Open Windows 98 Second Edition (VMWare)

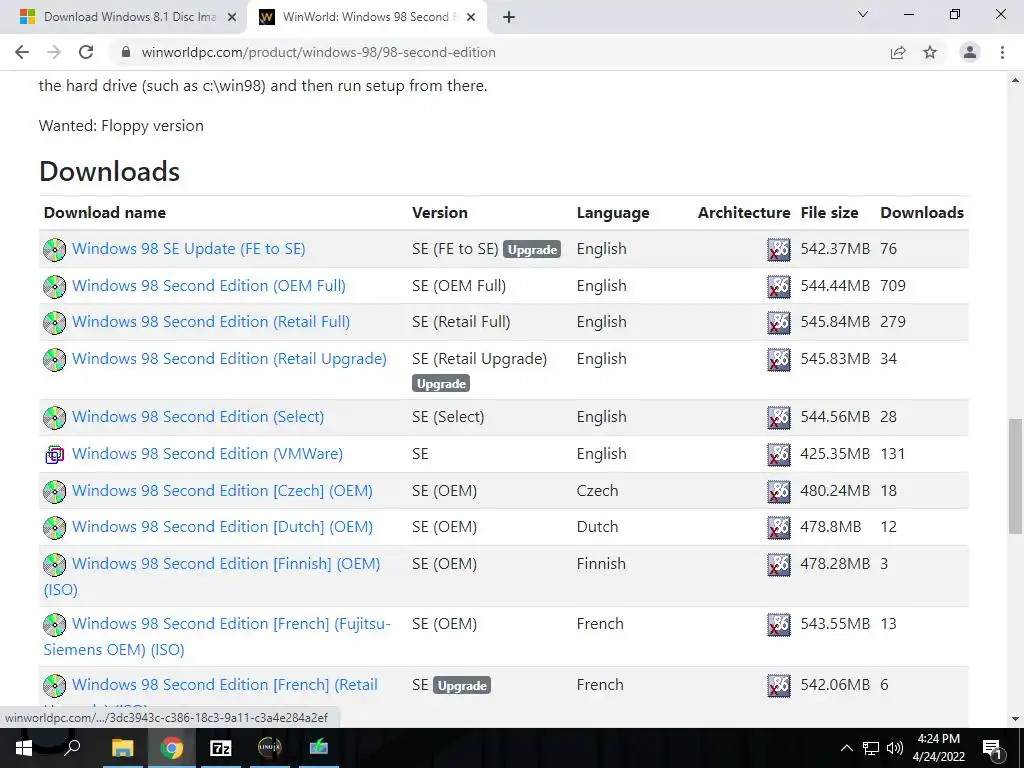pyautogui.click(x=207, y=453)
